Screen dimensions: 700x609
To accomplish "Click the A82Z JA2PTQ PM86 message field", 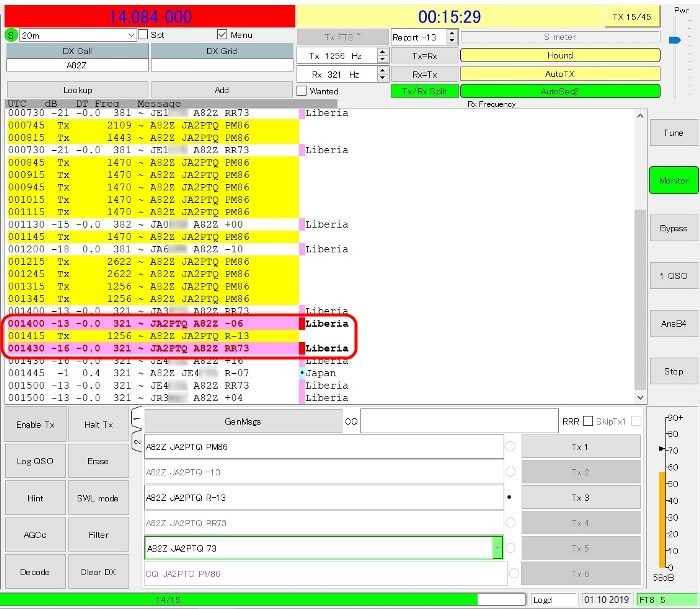I will click(x=324, y=447).
